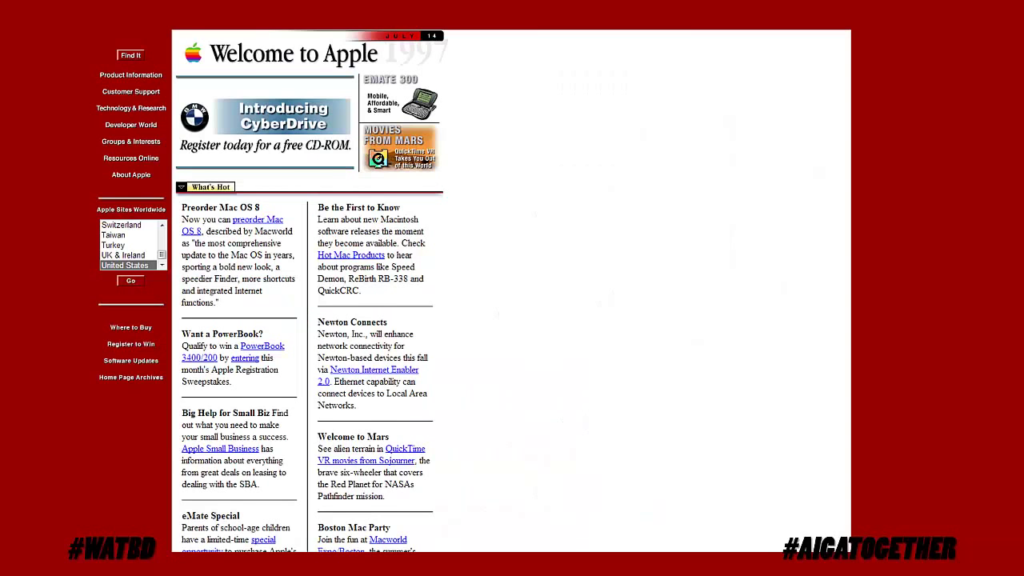The width and height of the screenshot is (1024, 576).
Task: Open Newton Internet Enabler 2.0 link
Action: (x=368, y=376)
